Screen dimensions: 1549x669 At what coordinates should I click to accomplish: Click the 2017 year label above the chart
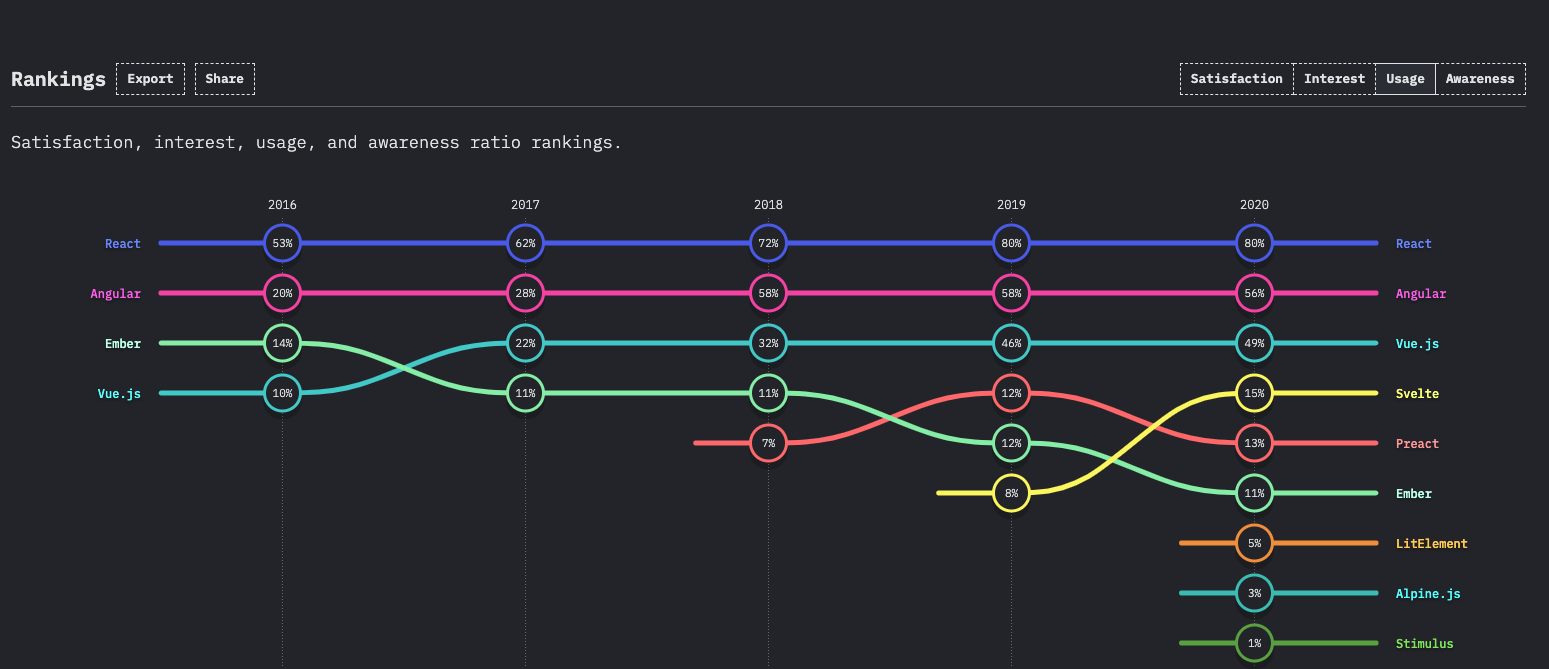point(525,204)
